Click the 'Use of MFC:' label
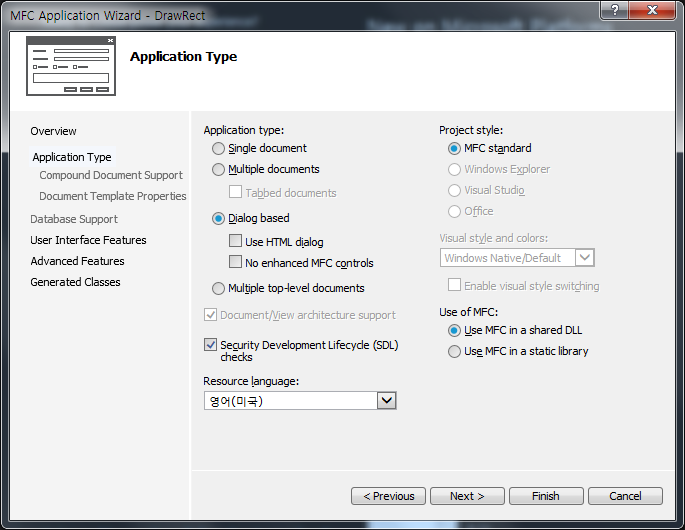Image resolution: width=685 pixels, height=530 pixels. coord(468,312)
